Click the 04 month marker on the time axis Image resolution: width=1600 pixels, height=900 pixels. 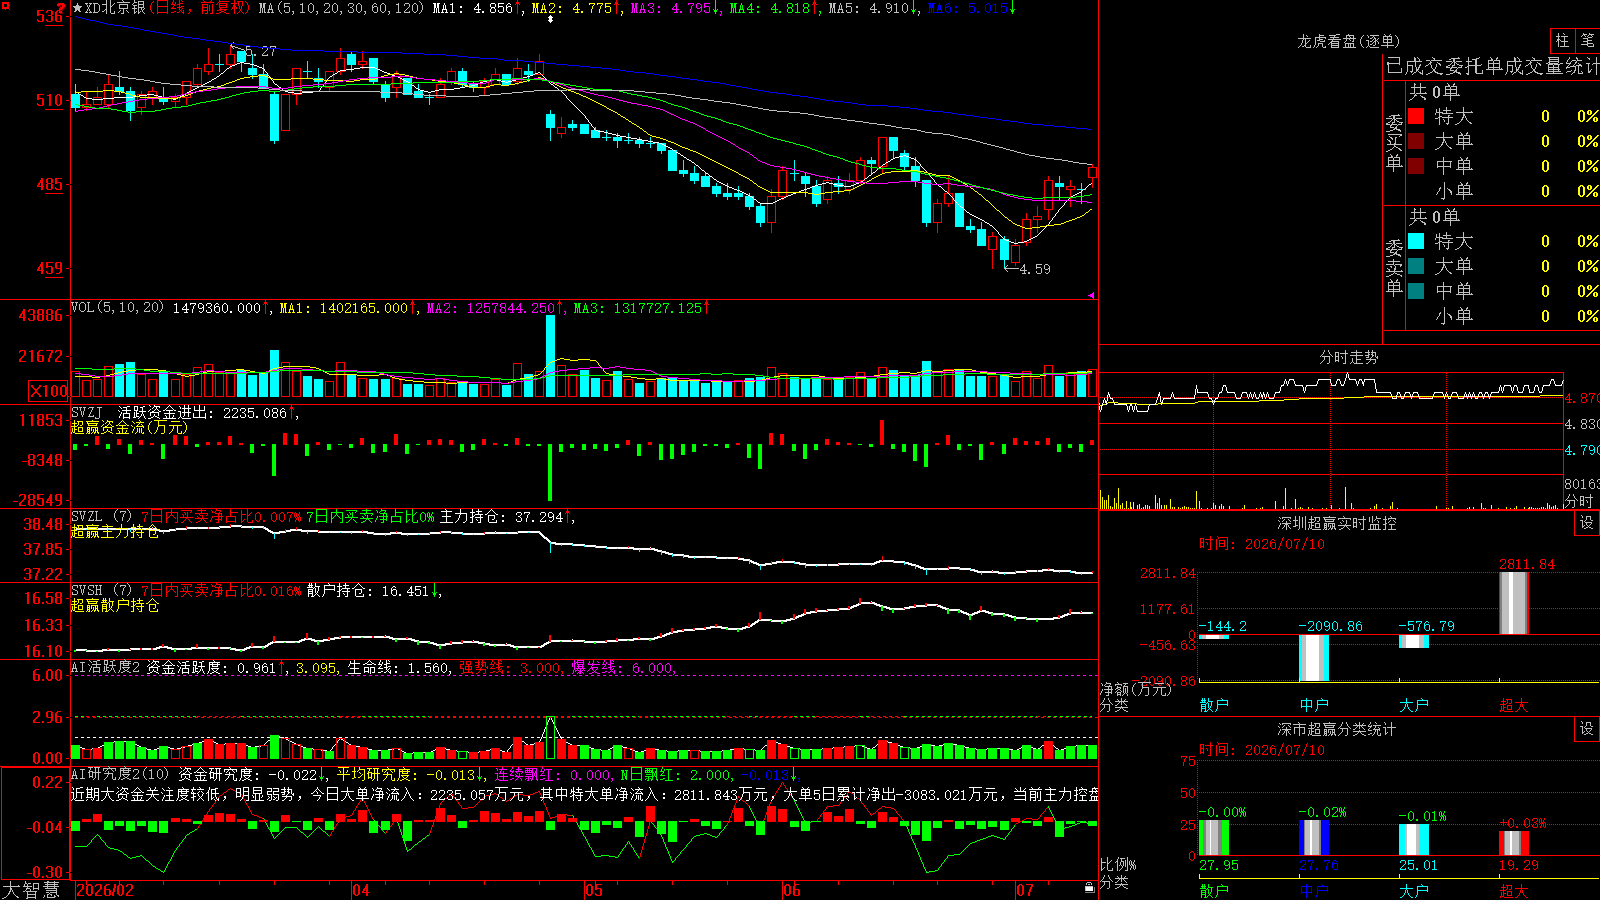click(x=361, y=890)
